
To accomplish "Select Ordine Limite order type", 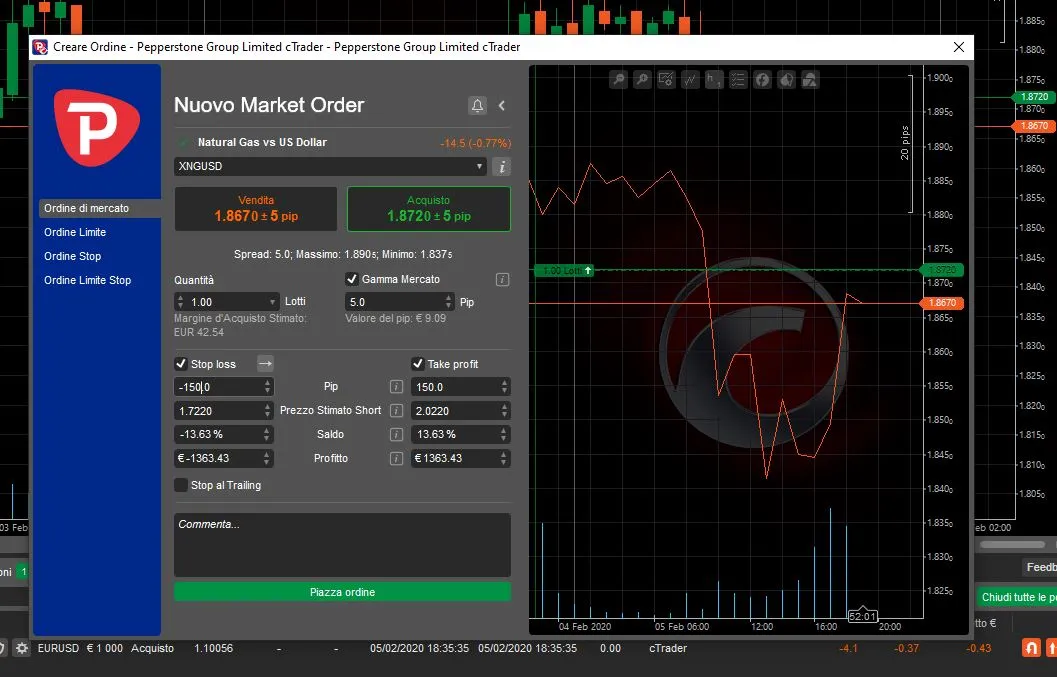I will click(75, 232).
